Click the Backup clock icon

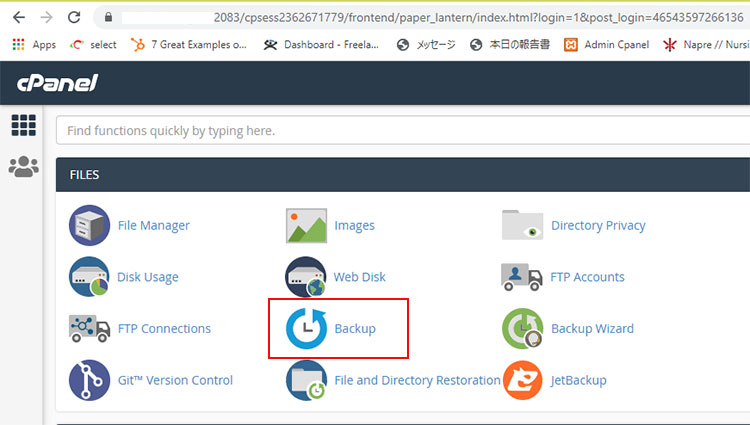[306, 328]
